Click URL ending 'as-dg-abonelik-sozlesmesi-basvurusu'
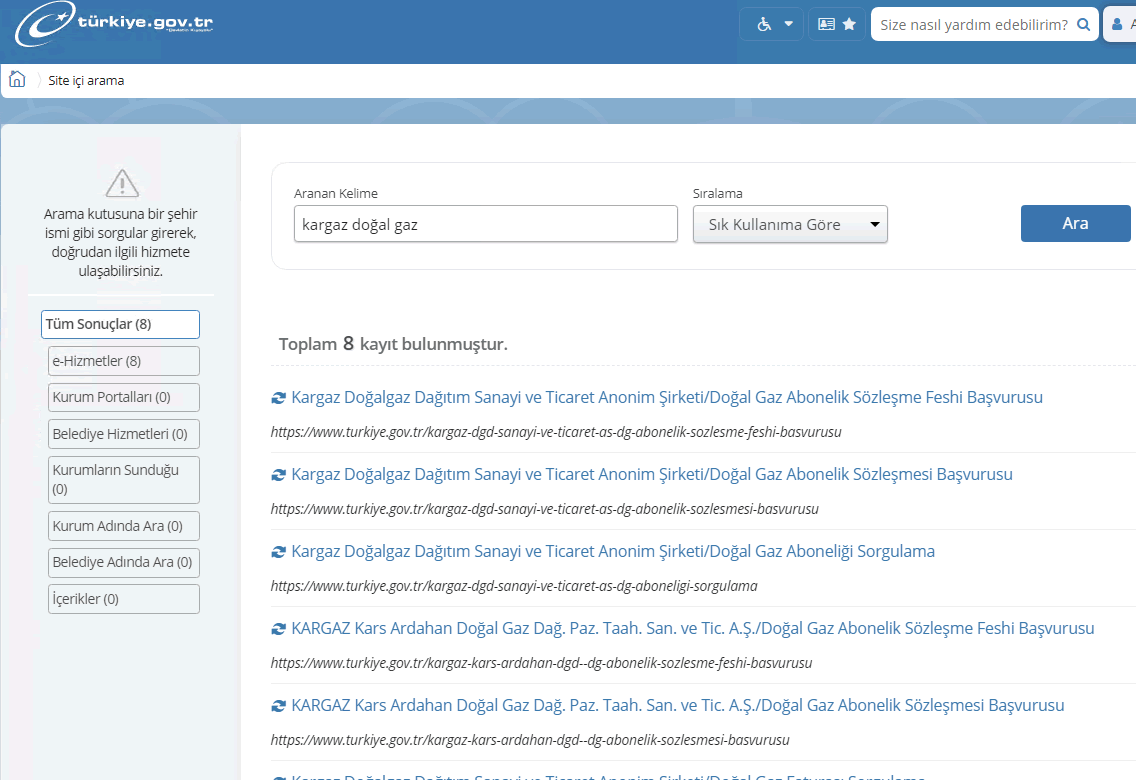1136x780 pixels. click(545, 509)
